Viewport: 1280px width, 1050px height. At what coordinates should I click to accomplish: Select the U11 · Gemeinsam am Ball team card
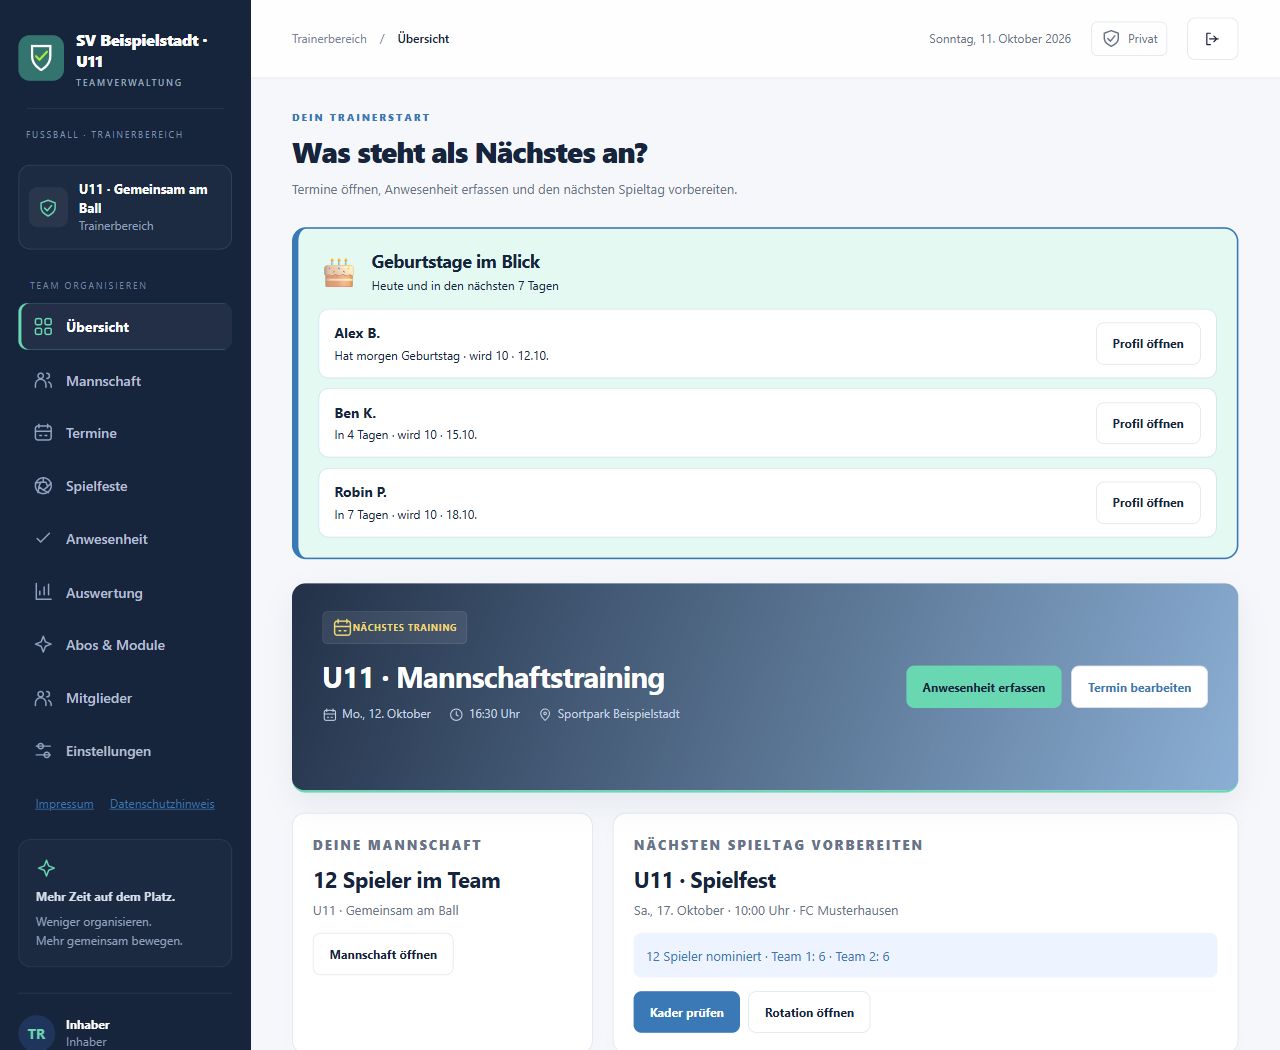click(125, 207)
